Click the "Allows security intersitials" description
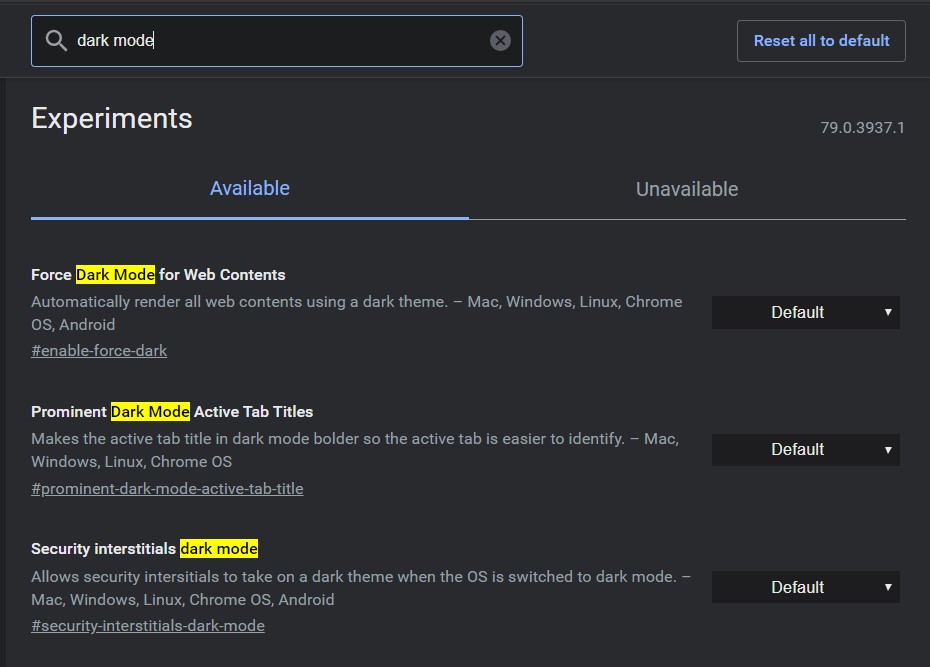This screenshot has height=667, width=930. 361,588
